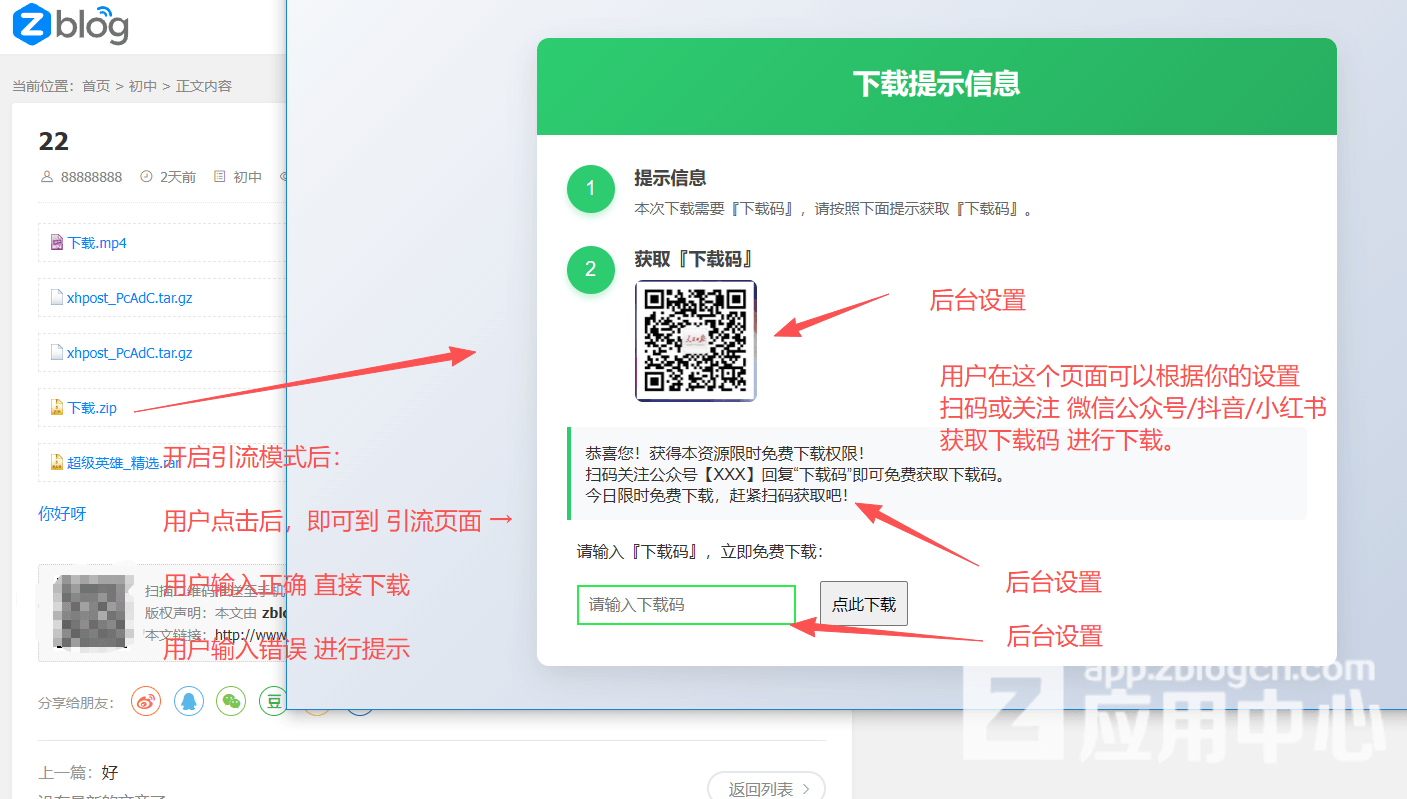Click the archive icon beside 下载.zip
1407x799 pixels.
[x=57, y=407]
